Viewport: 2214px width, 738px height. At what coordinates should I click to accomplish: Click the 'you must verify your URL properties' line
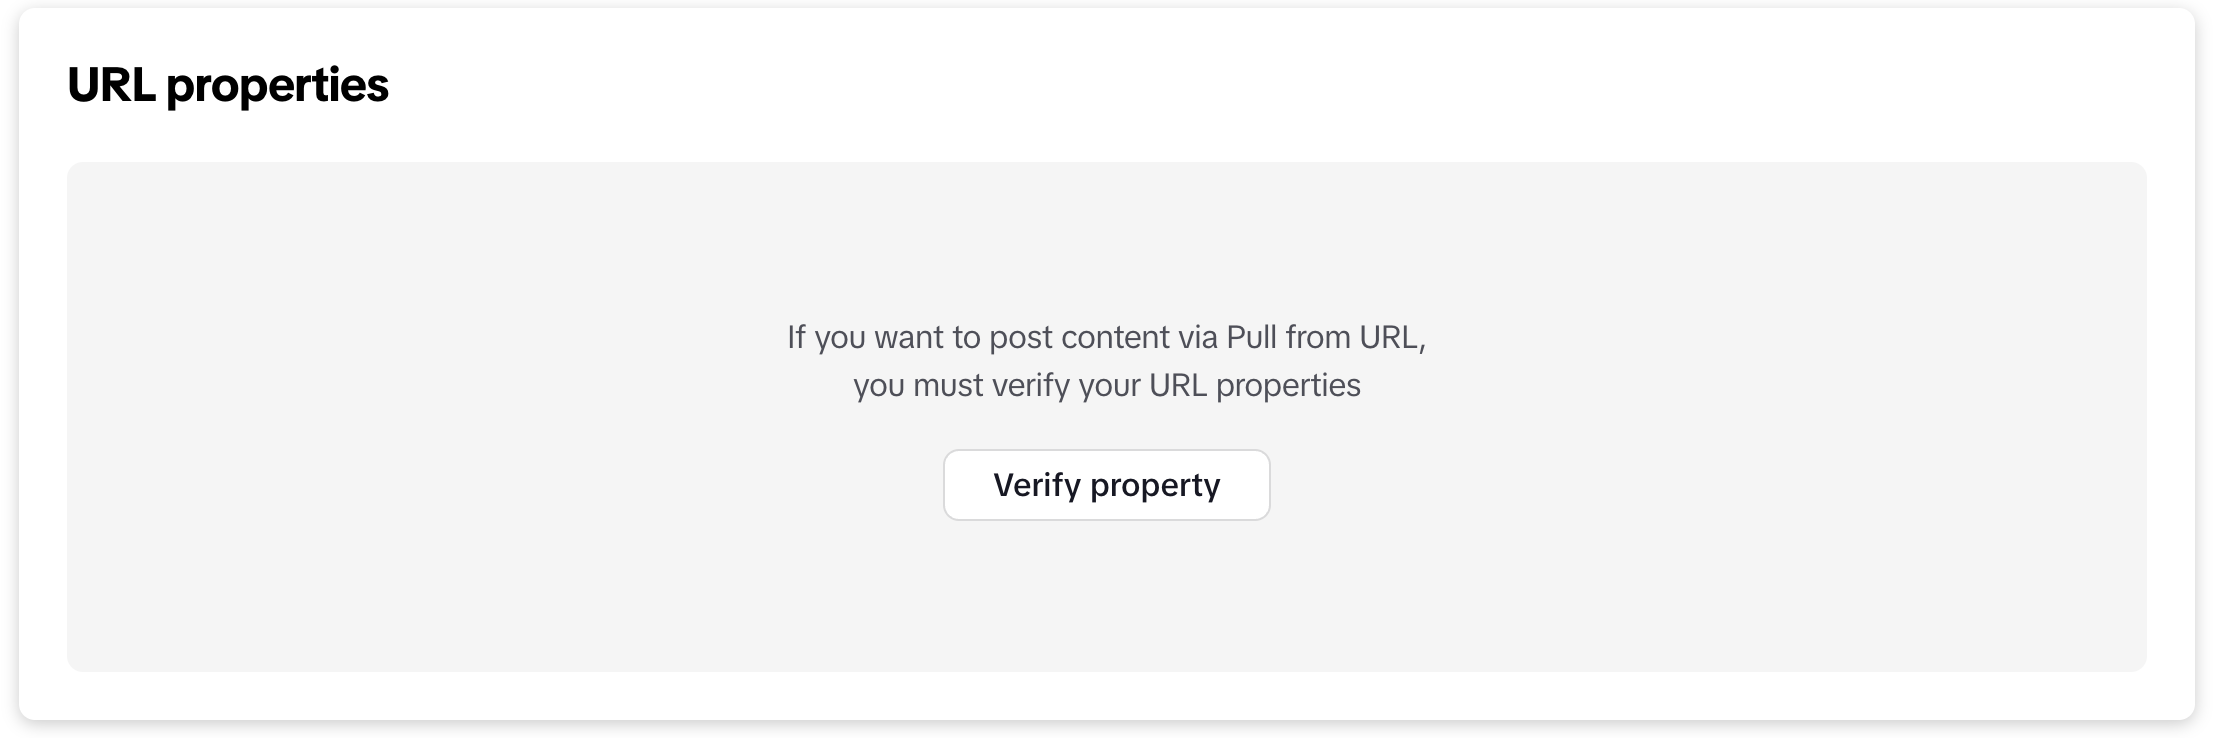tap(1106, 385)
